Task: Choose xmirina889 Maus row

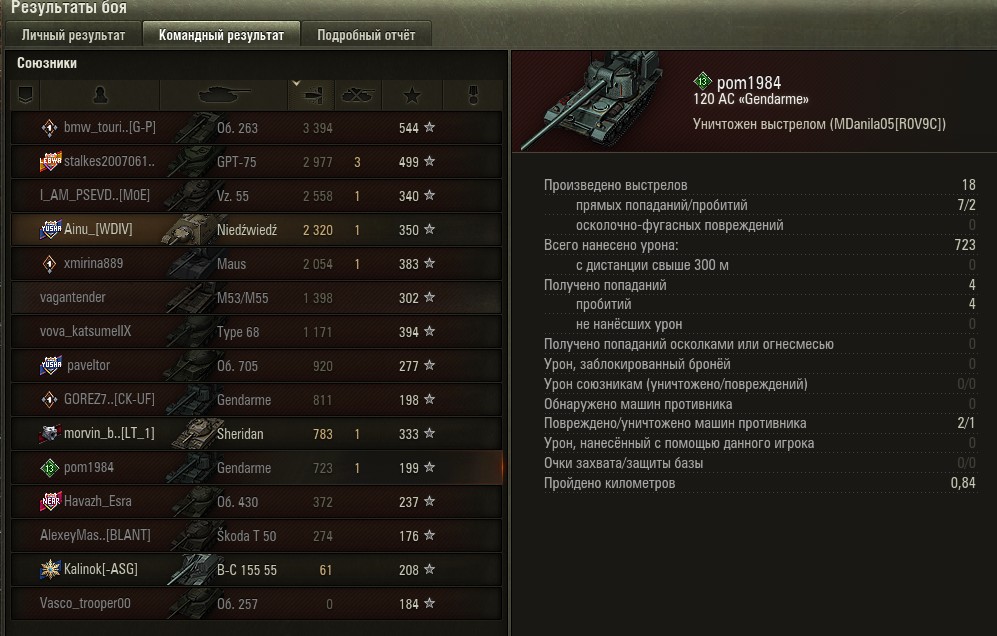Action: [256, 263]
